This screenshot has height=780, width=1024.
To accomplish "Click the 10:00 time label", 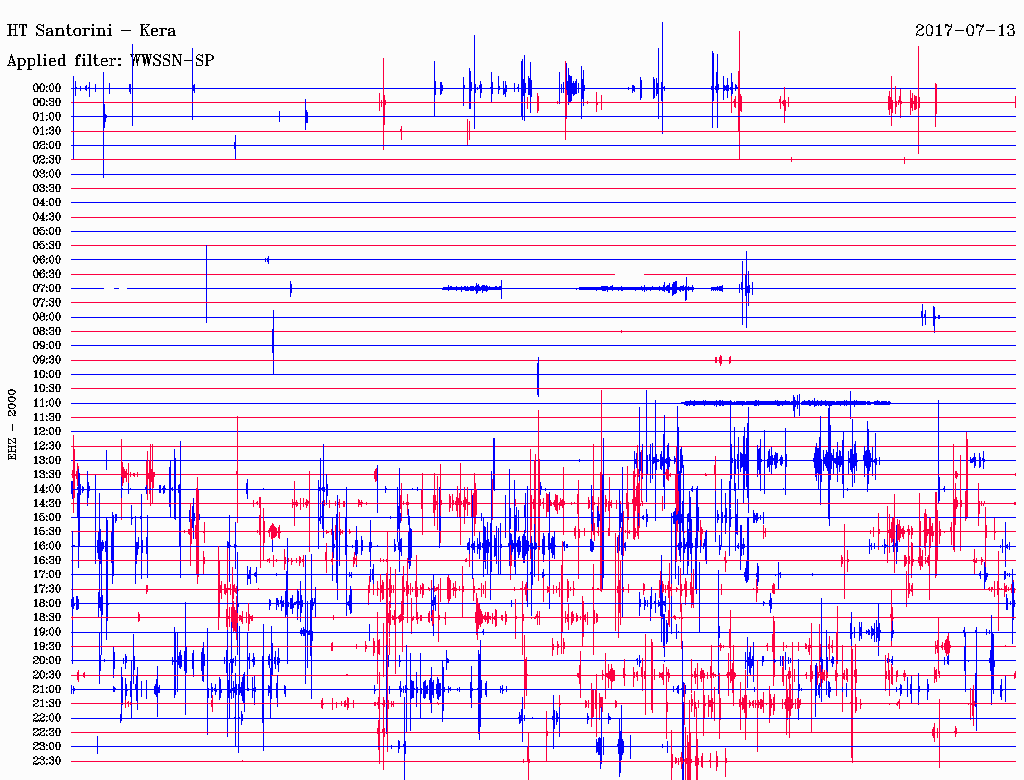I will (x=46, y=374).
